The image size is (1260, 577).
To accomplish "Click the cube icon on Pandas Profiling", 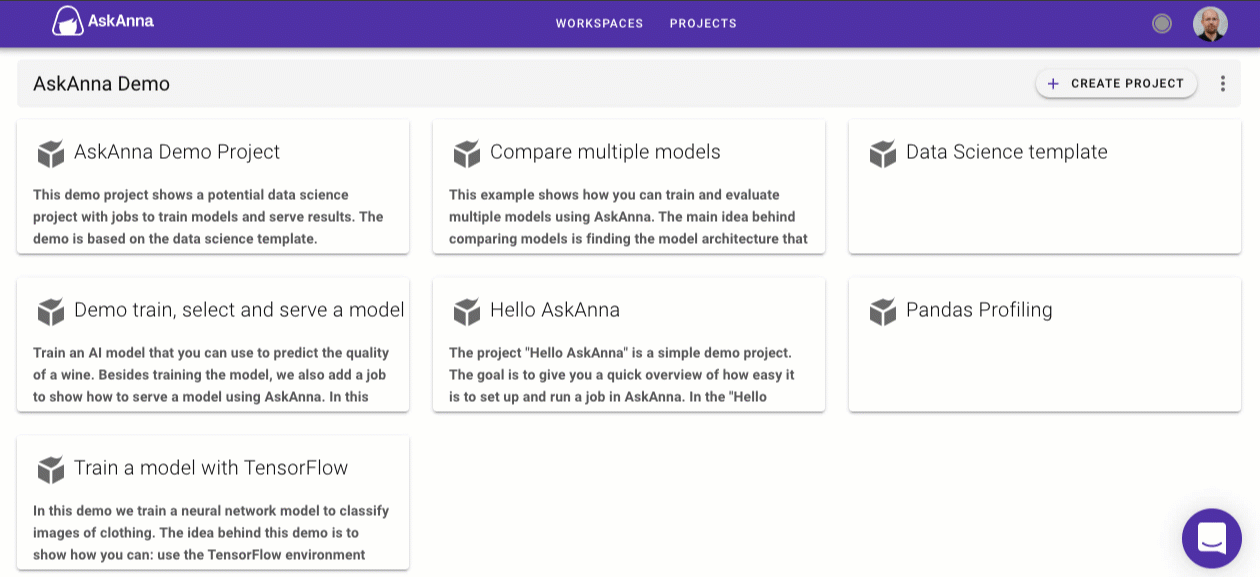I will click(882, 311).
